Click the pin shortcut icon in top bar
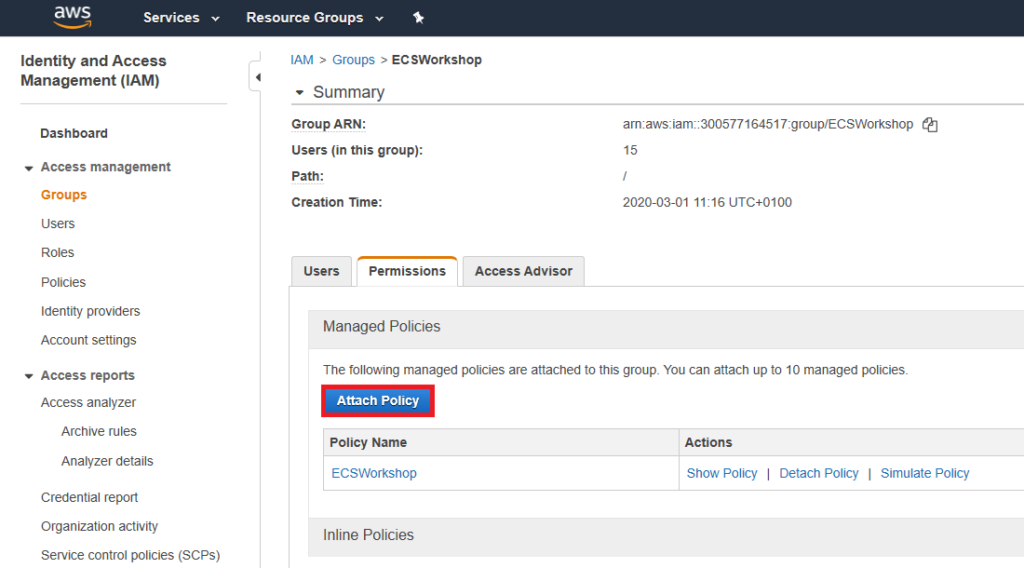 pyautogui.click(x=418, y=18)
